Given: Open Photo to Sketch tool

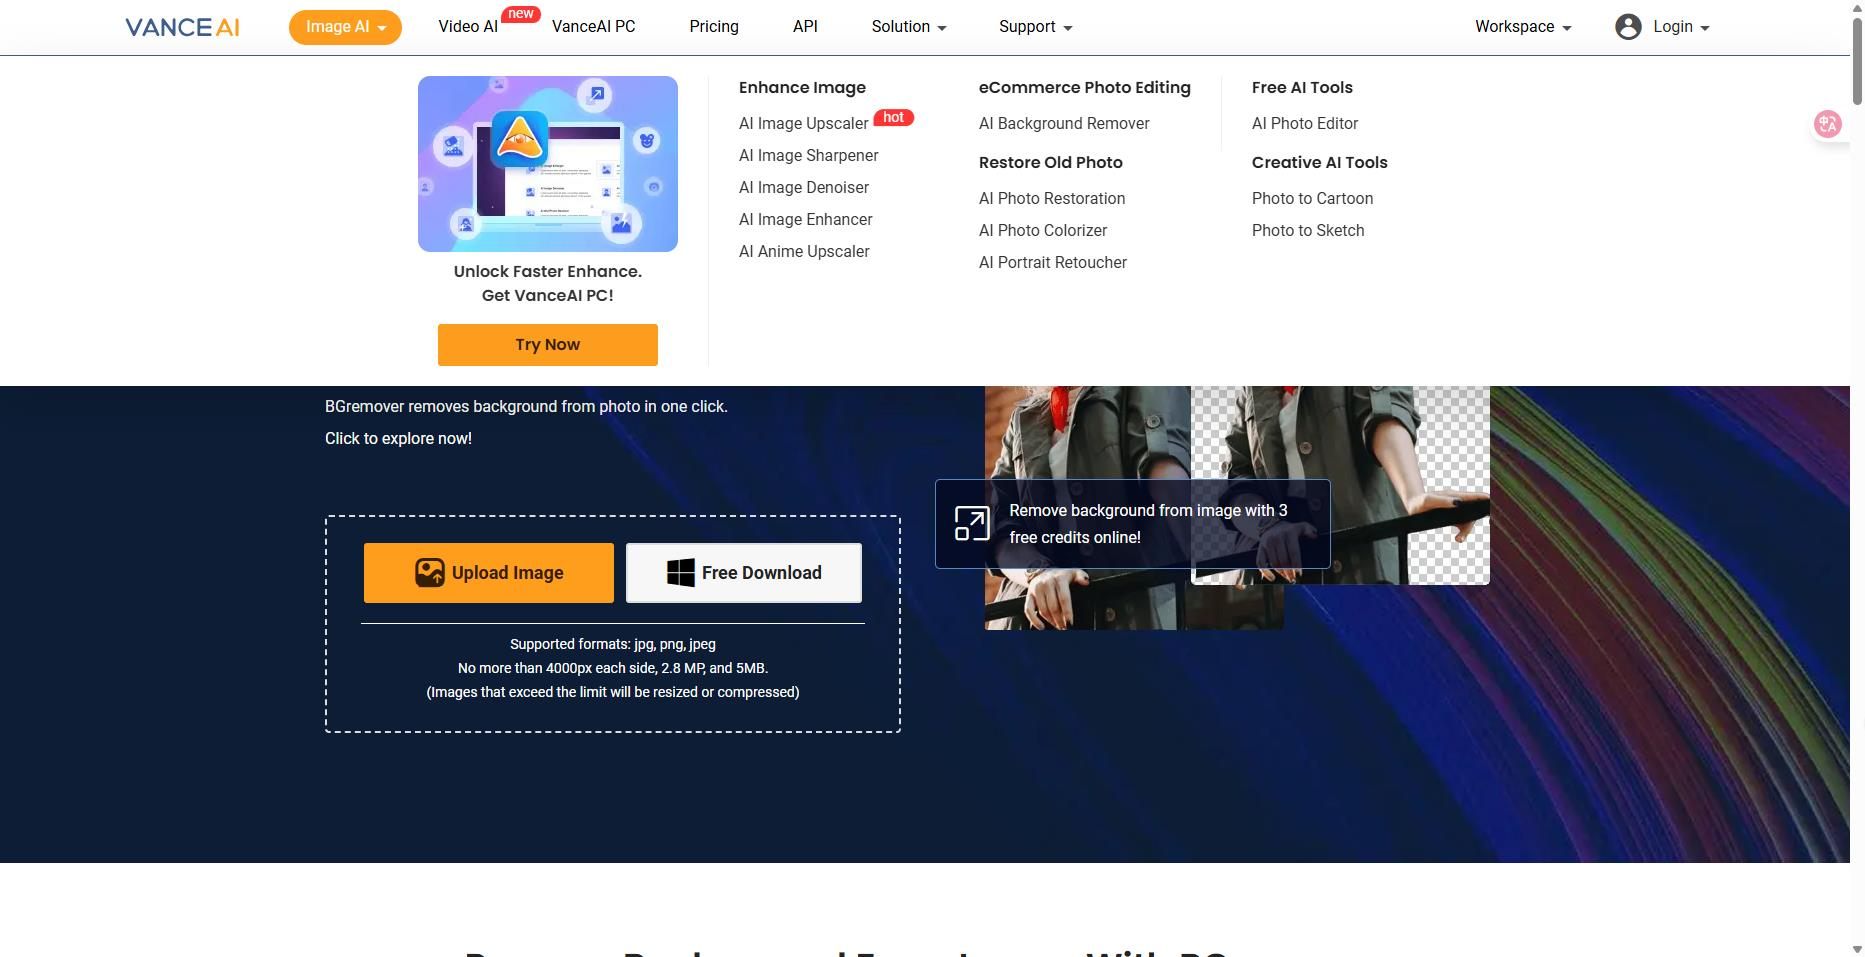Looking at the screenshot, I should point(1308,231).
